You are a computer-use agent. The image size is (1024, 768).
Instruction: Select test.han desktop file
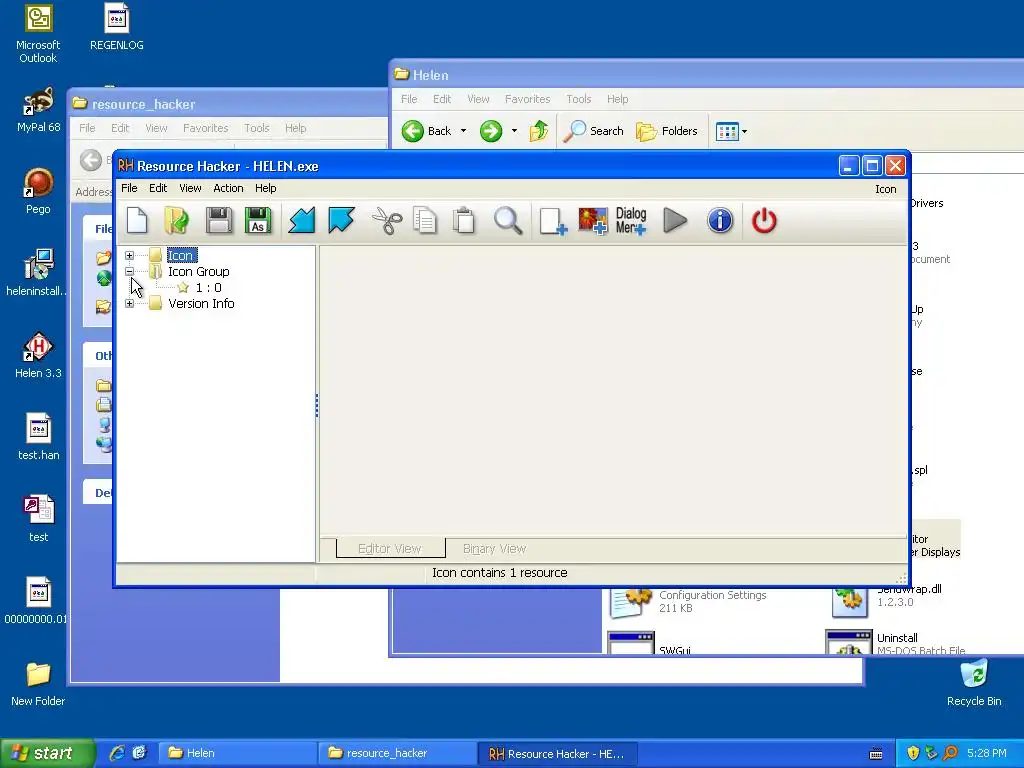pyautogui.click(x=39, y=437)
